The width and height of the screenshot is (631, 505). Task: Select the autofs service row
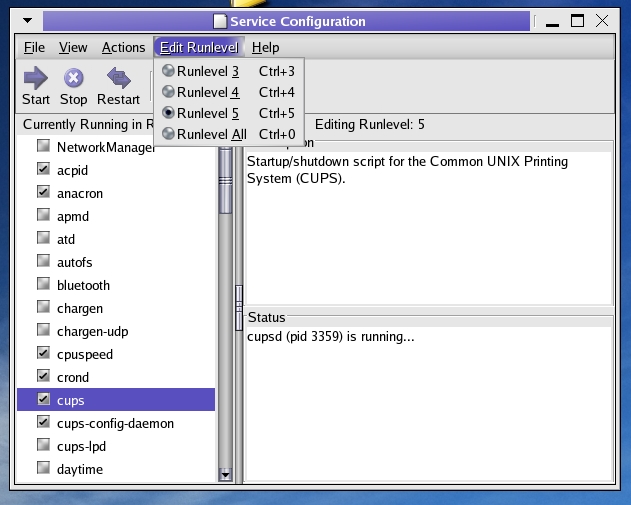(x=77, y=262)
